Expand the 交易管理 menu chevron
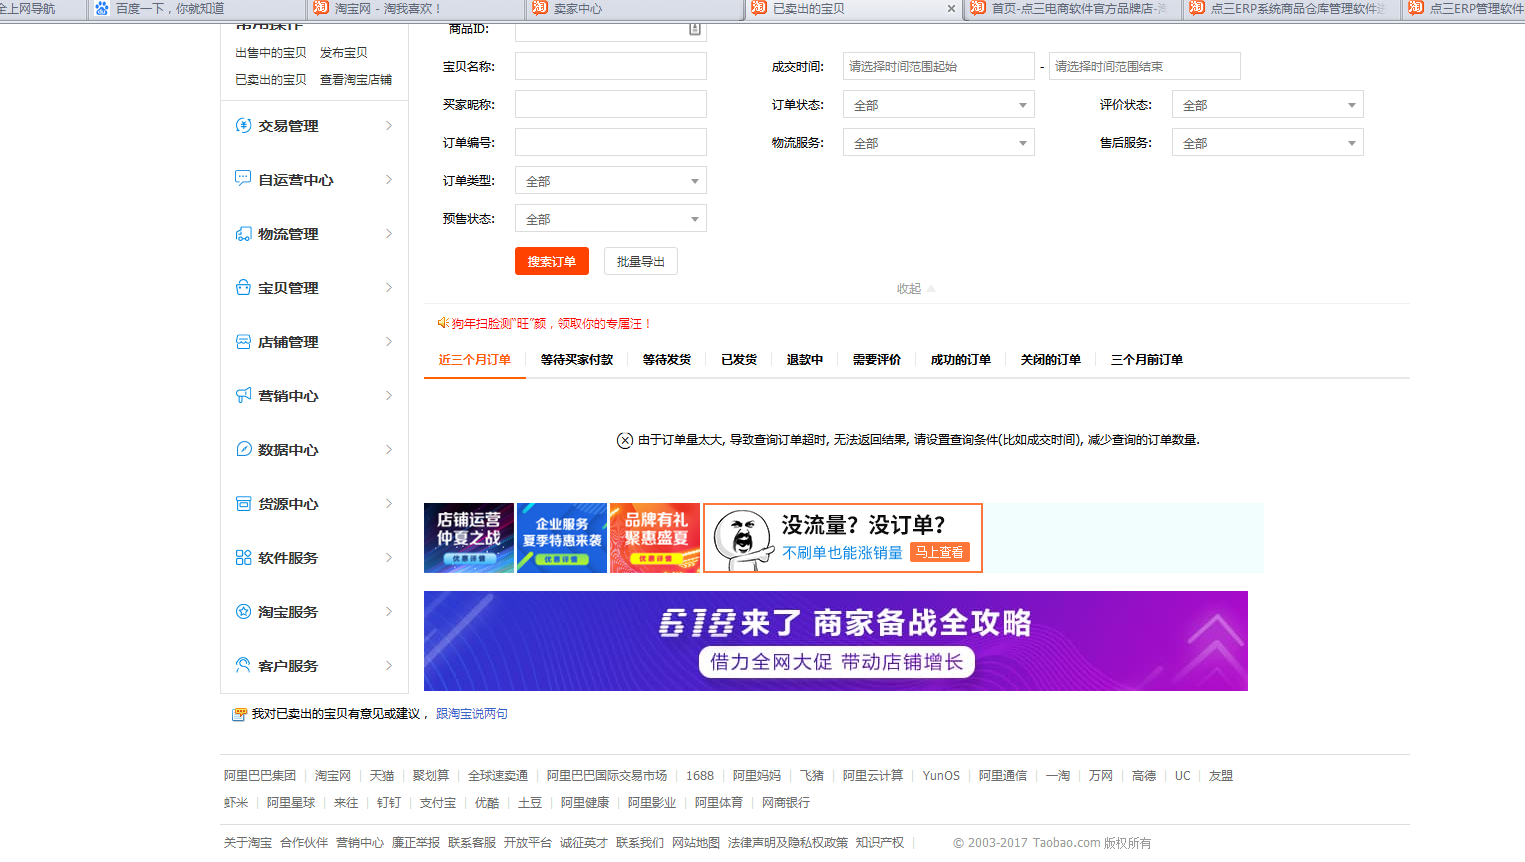This screenshot has width=1525, height=862. point(389,125)
